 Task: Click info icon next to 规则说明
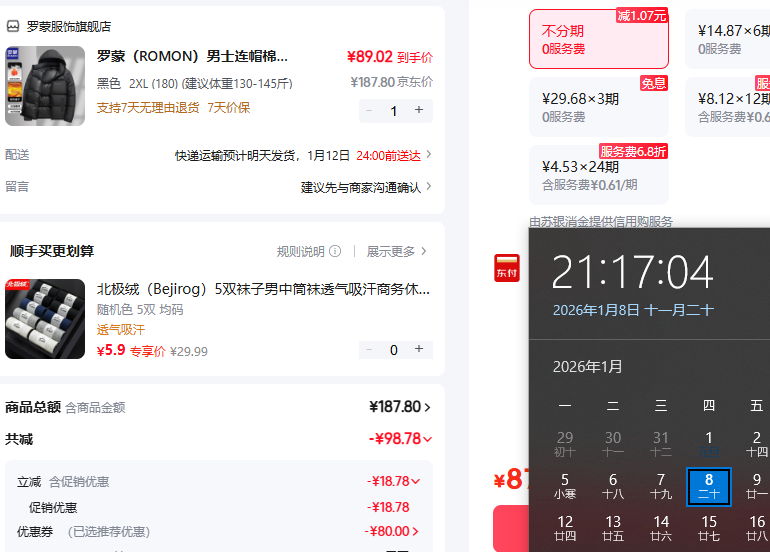tap(335, 251)
